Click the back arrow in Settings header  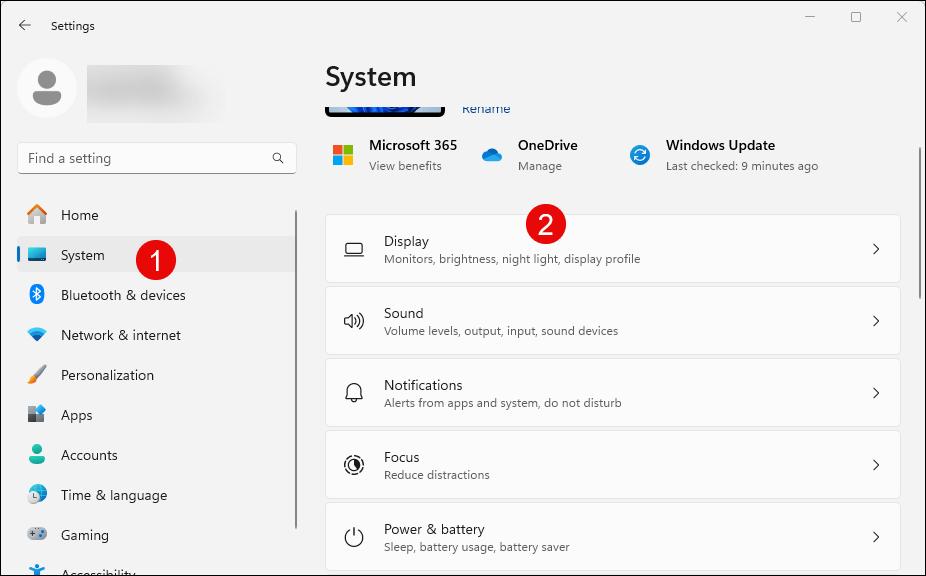(x=25, y=26)
